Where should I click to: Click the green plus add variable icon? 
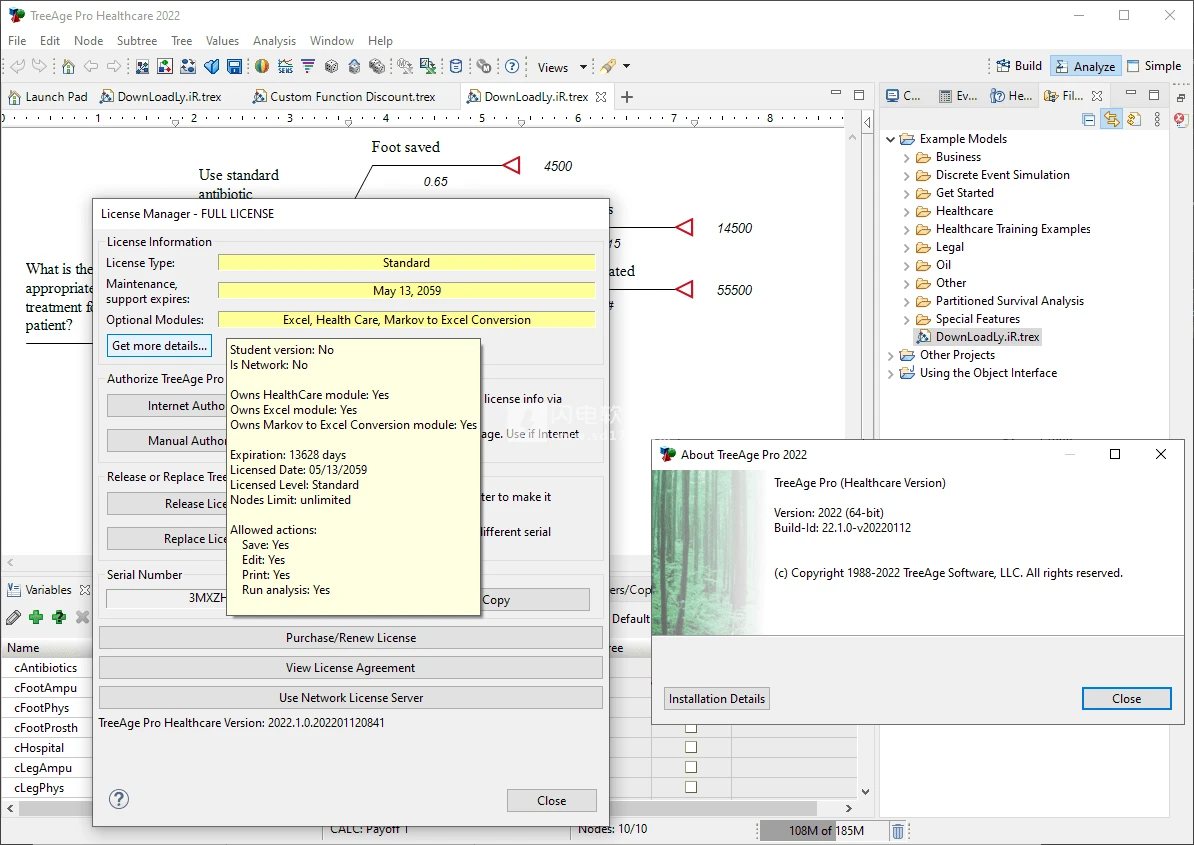point(36,617)
